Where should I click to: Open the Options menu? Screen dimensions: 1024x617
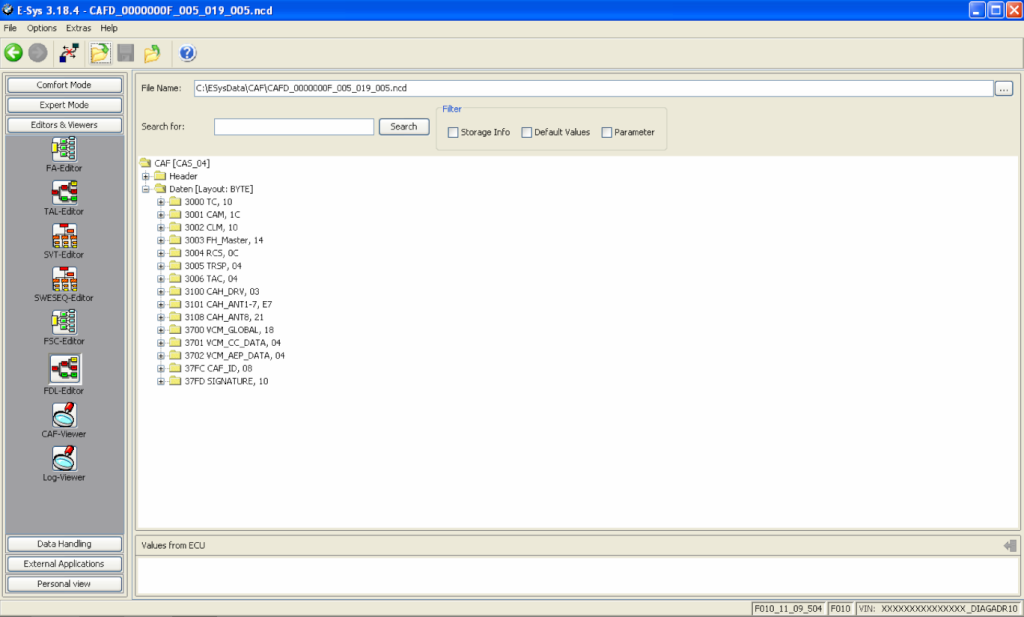pyautogui.click(x=42, y=28)
